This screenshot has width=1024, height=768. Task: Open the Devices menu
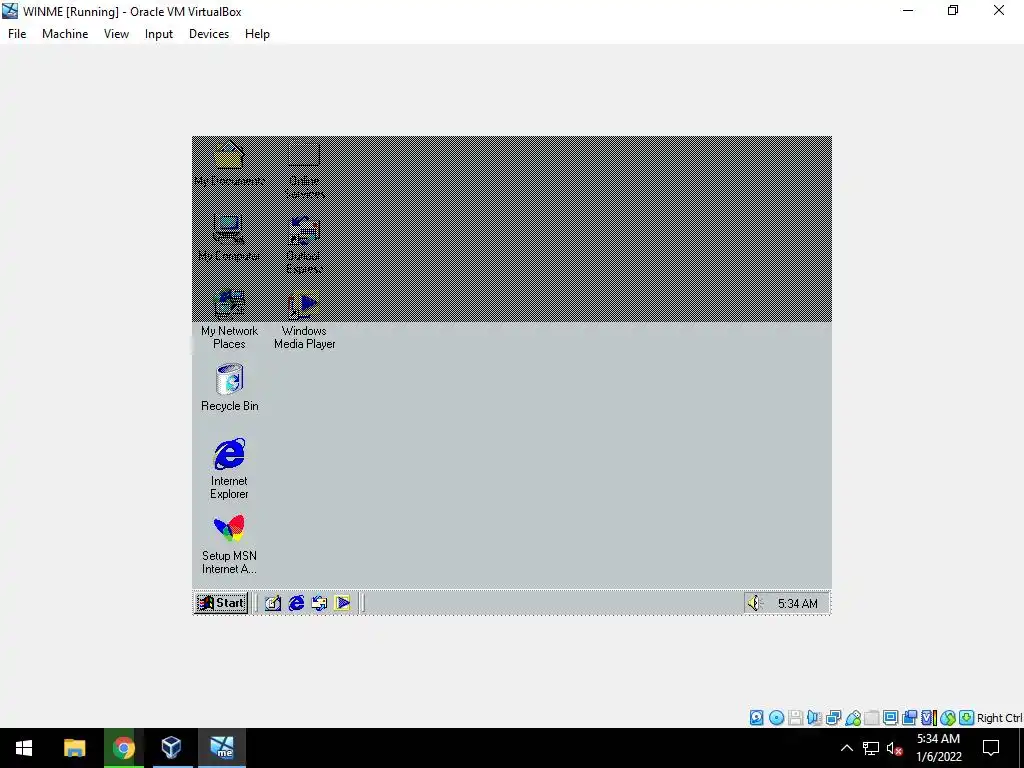(209, 34)
